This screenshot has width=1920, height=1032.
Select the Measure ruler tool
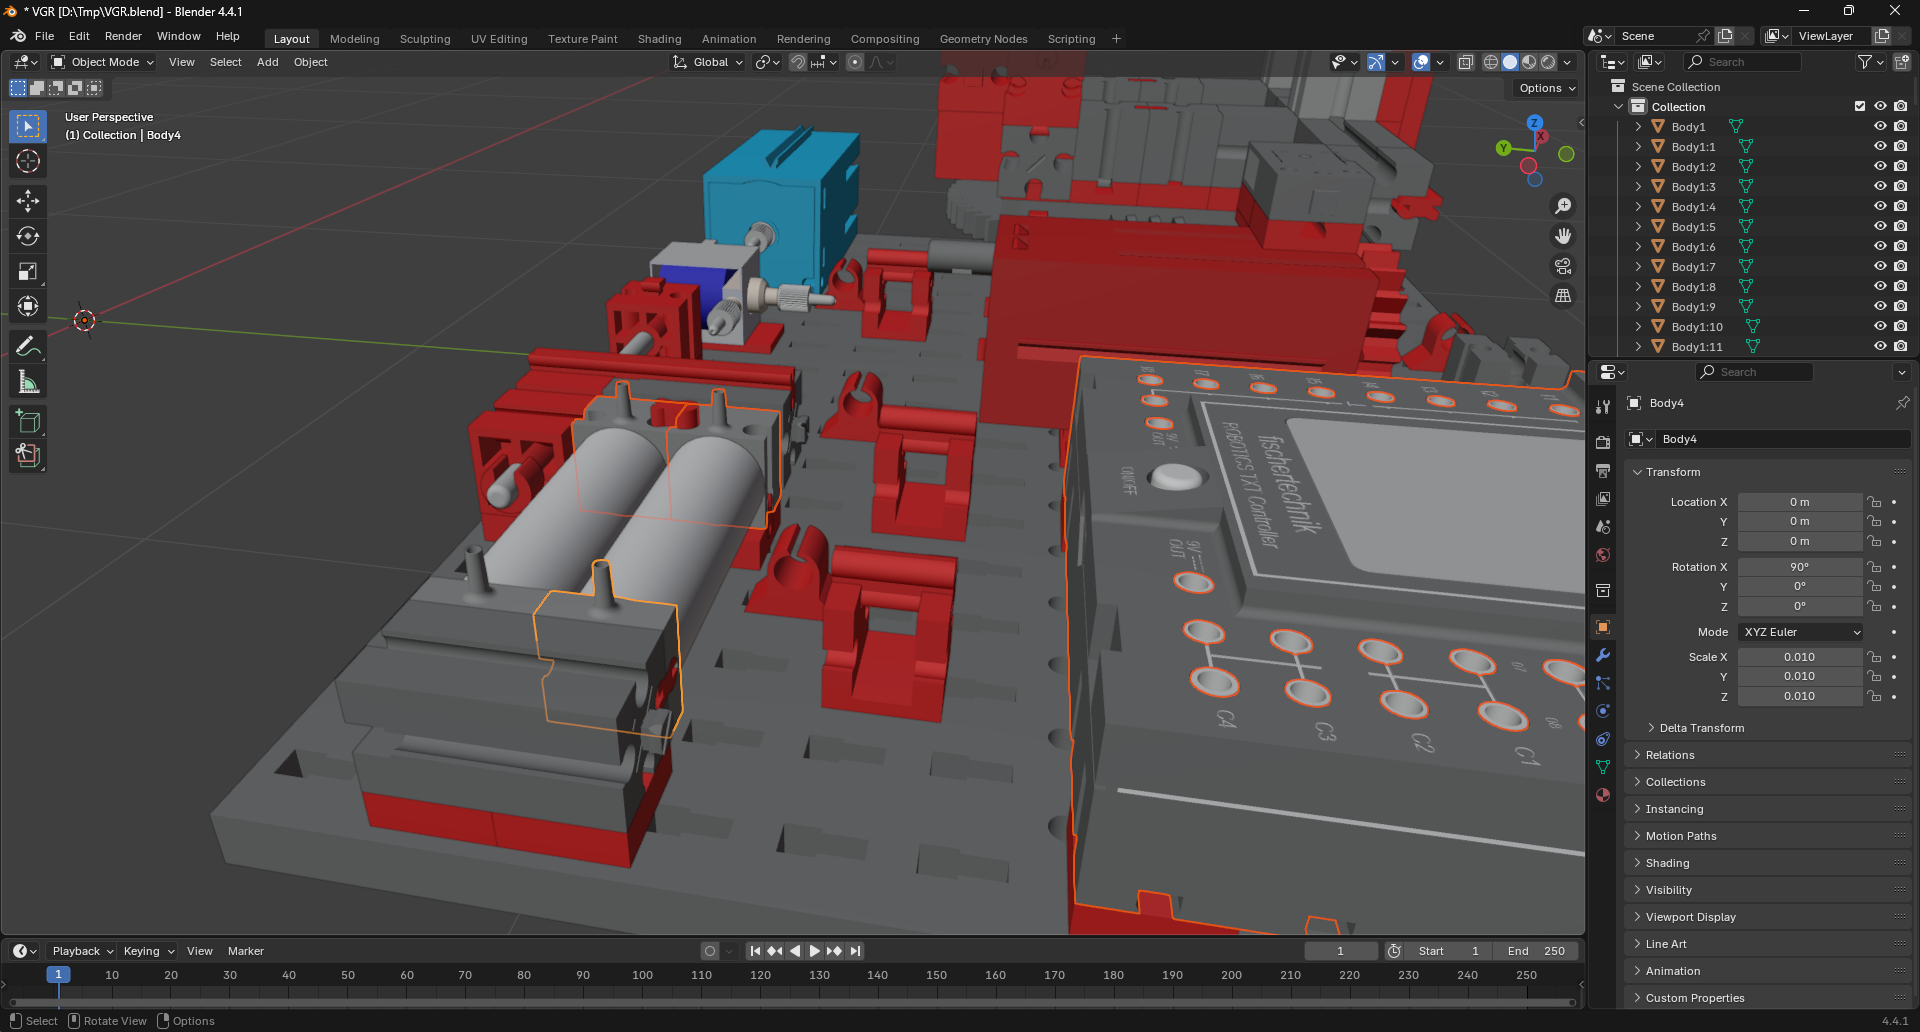pos(28,382)
